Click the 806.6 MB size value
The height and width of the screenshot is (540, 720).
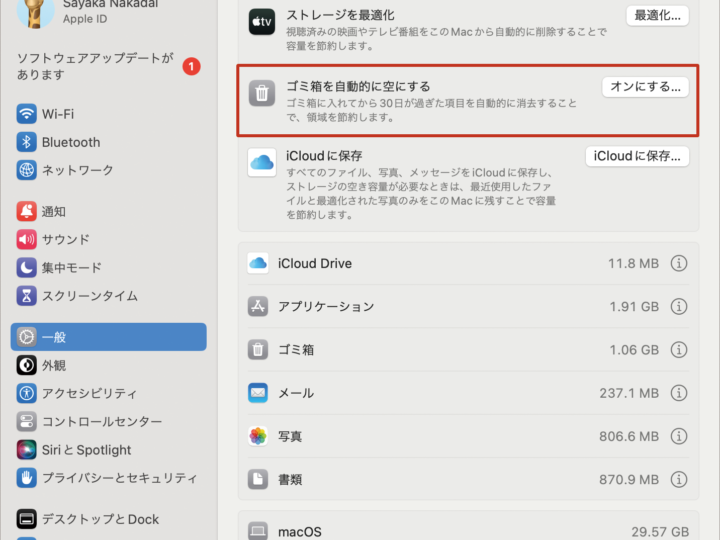[629, 436]
